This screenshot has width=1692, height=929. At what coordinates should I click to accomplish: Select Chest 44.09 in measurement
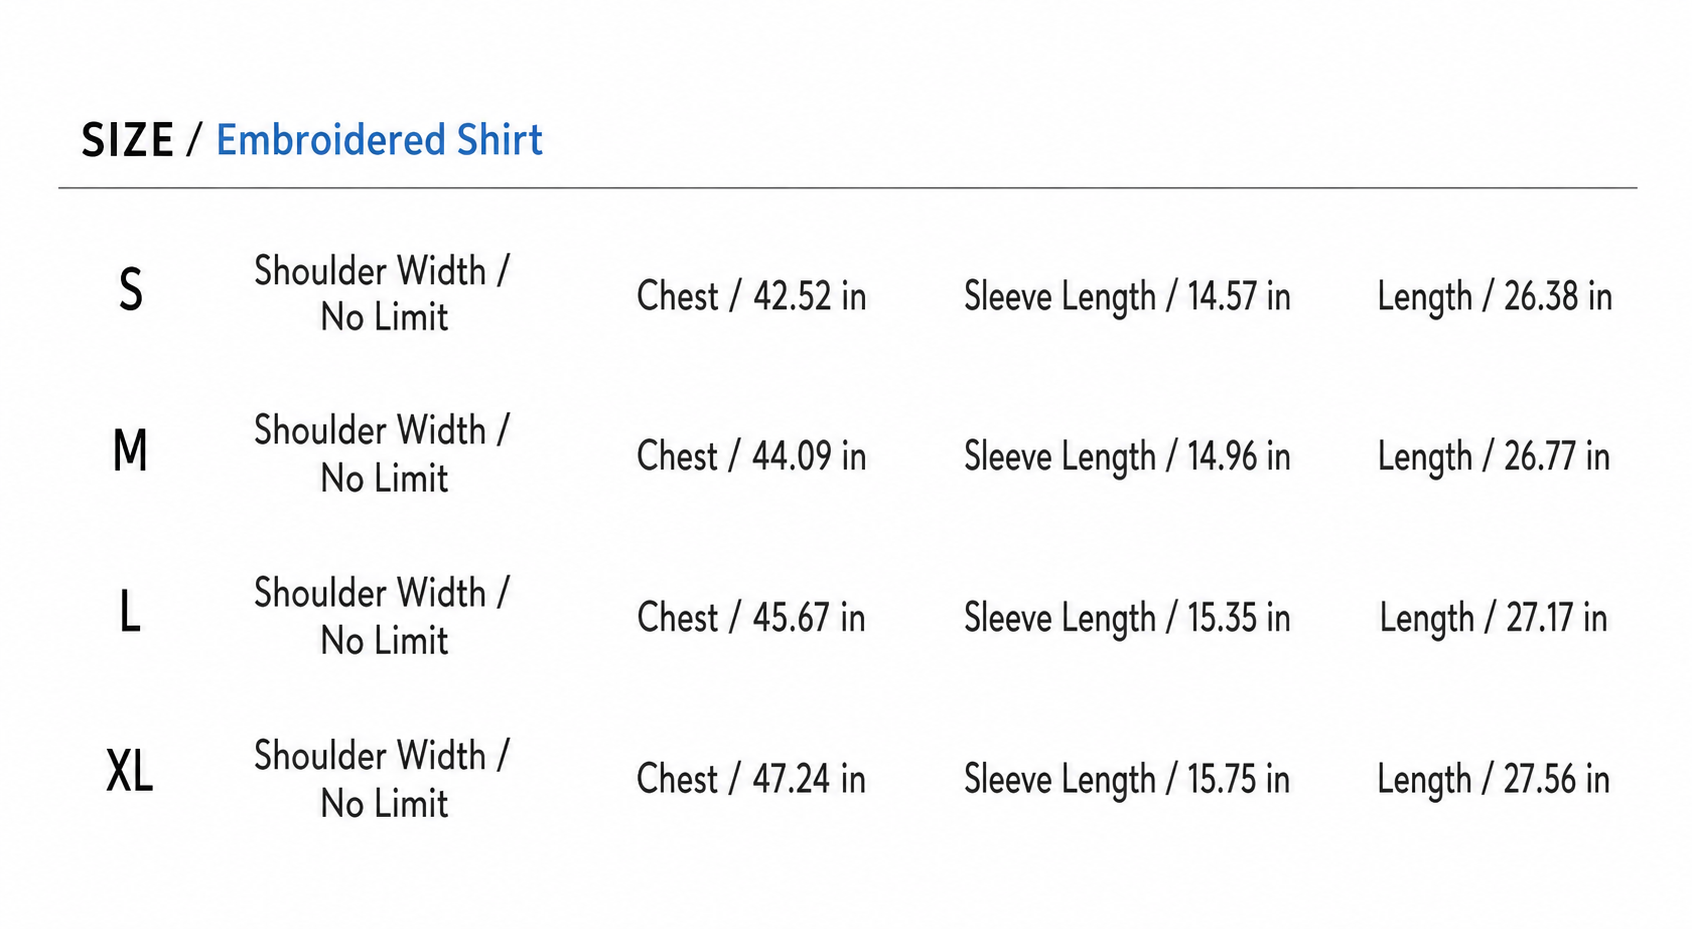pyautogui.click(x=751, y=456)
